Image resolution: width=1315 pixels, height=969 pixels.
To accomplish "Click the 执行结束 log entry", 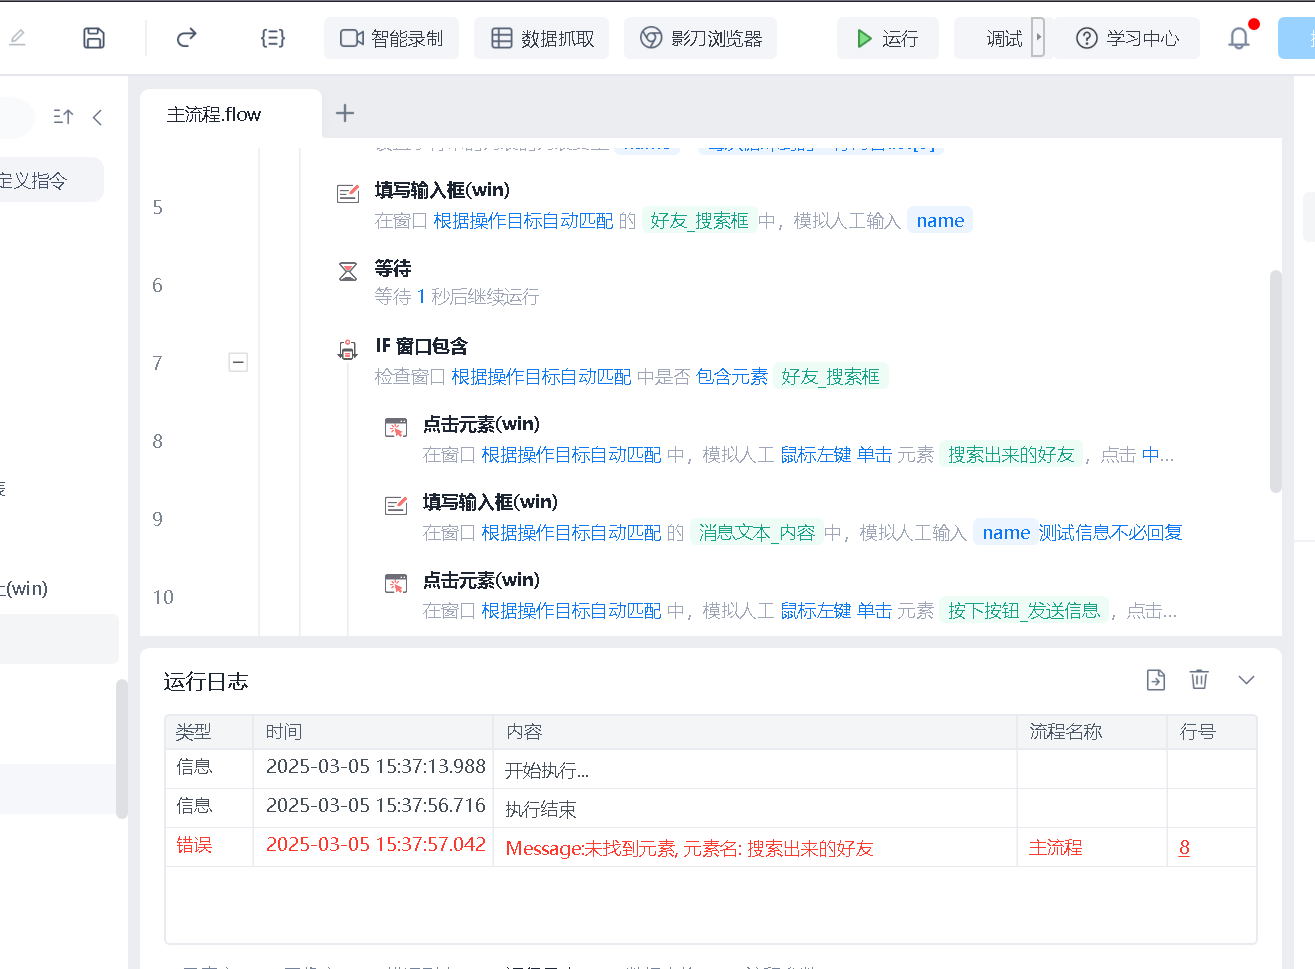I will (540, 809).
